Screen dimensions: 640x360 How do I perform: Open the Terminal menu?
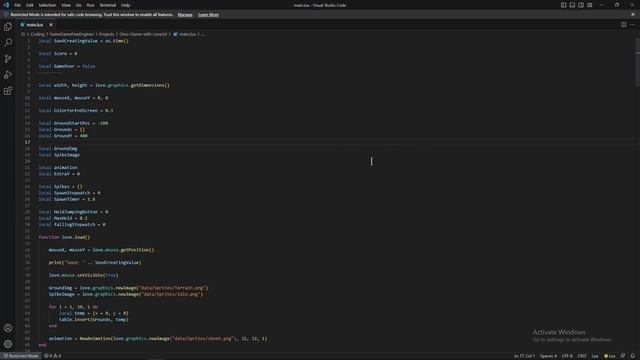coord(107,5)
